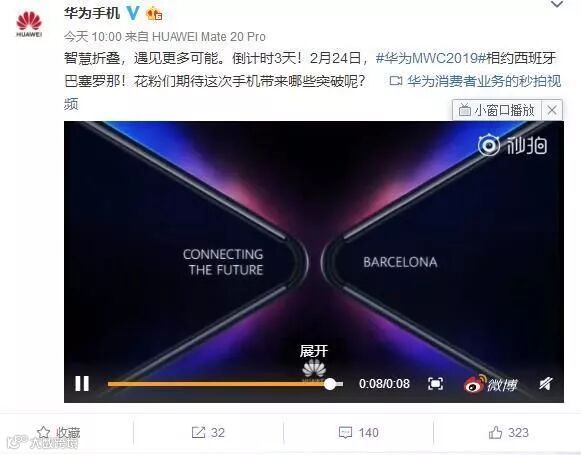The width and height of the screenshot is (581, 455).
Task: Open the post options dropdown chevron
Action: click(x=557, y=5)
